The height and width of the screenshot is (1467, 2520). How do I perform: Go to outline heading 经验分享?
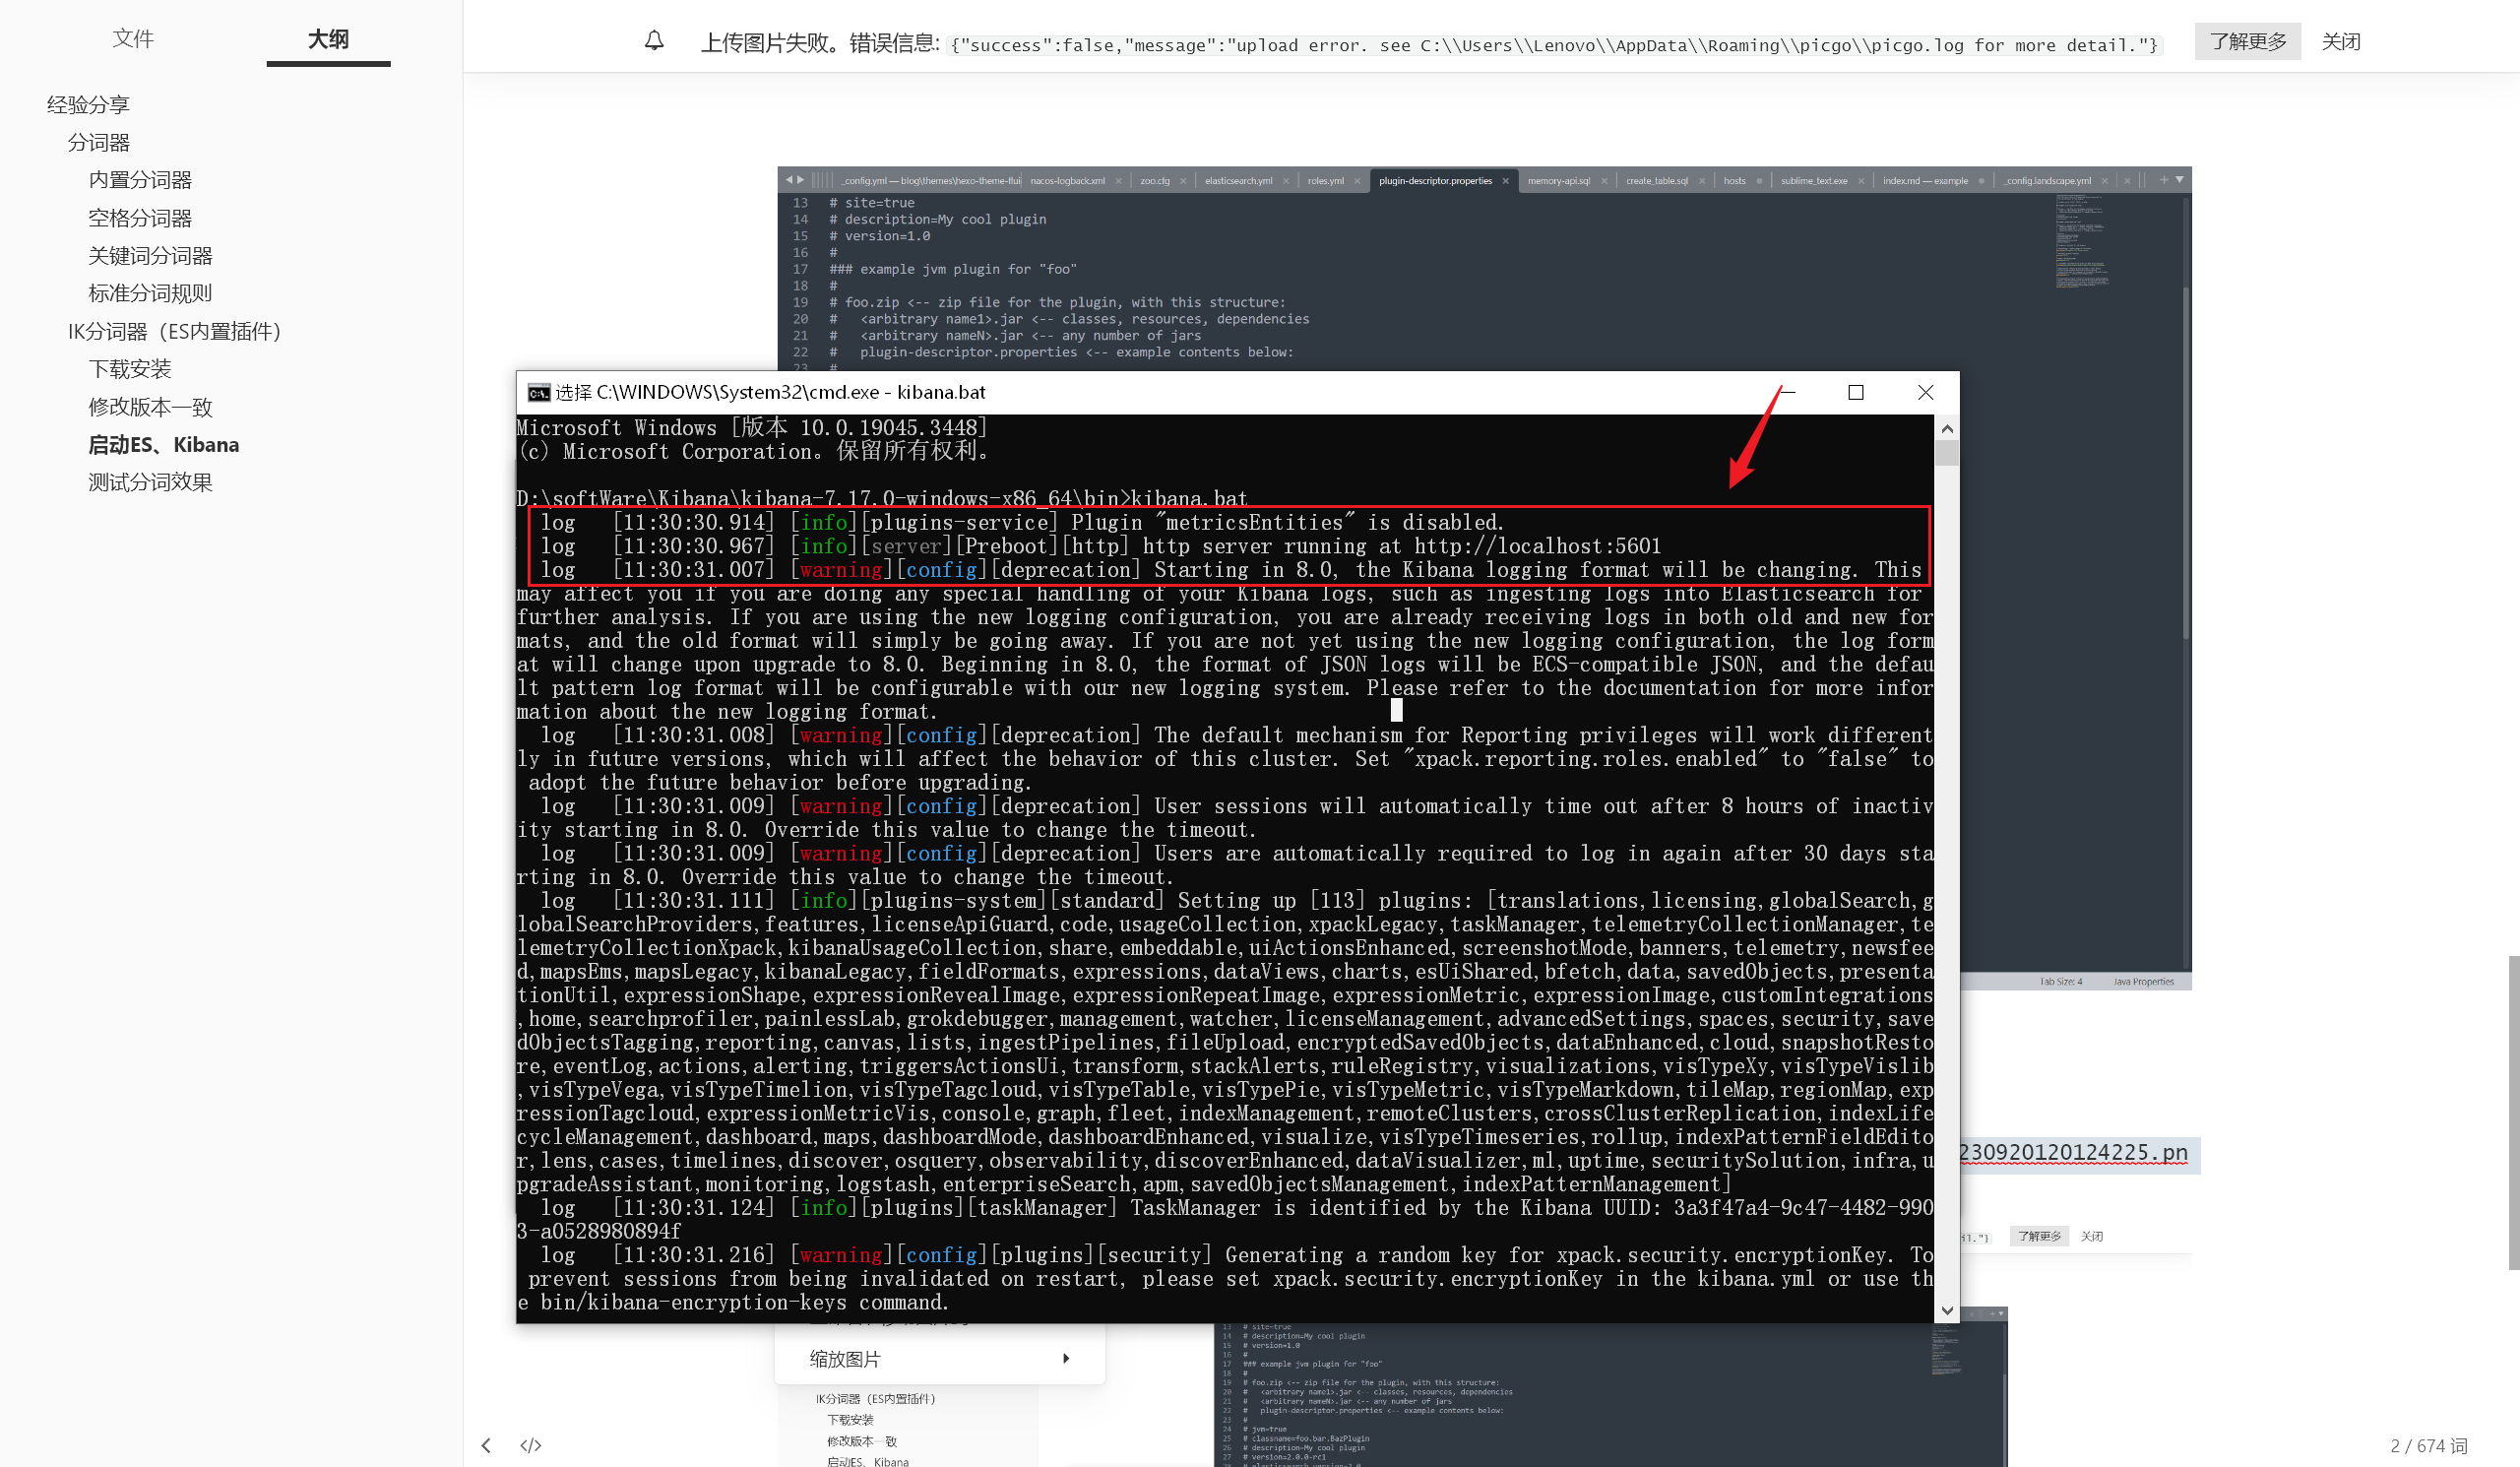(x=88, y=105)
